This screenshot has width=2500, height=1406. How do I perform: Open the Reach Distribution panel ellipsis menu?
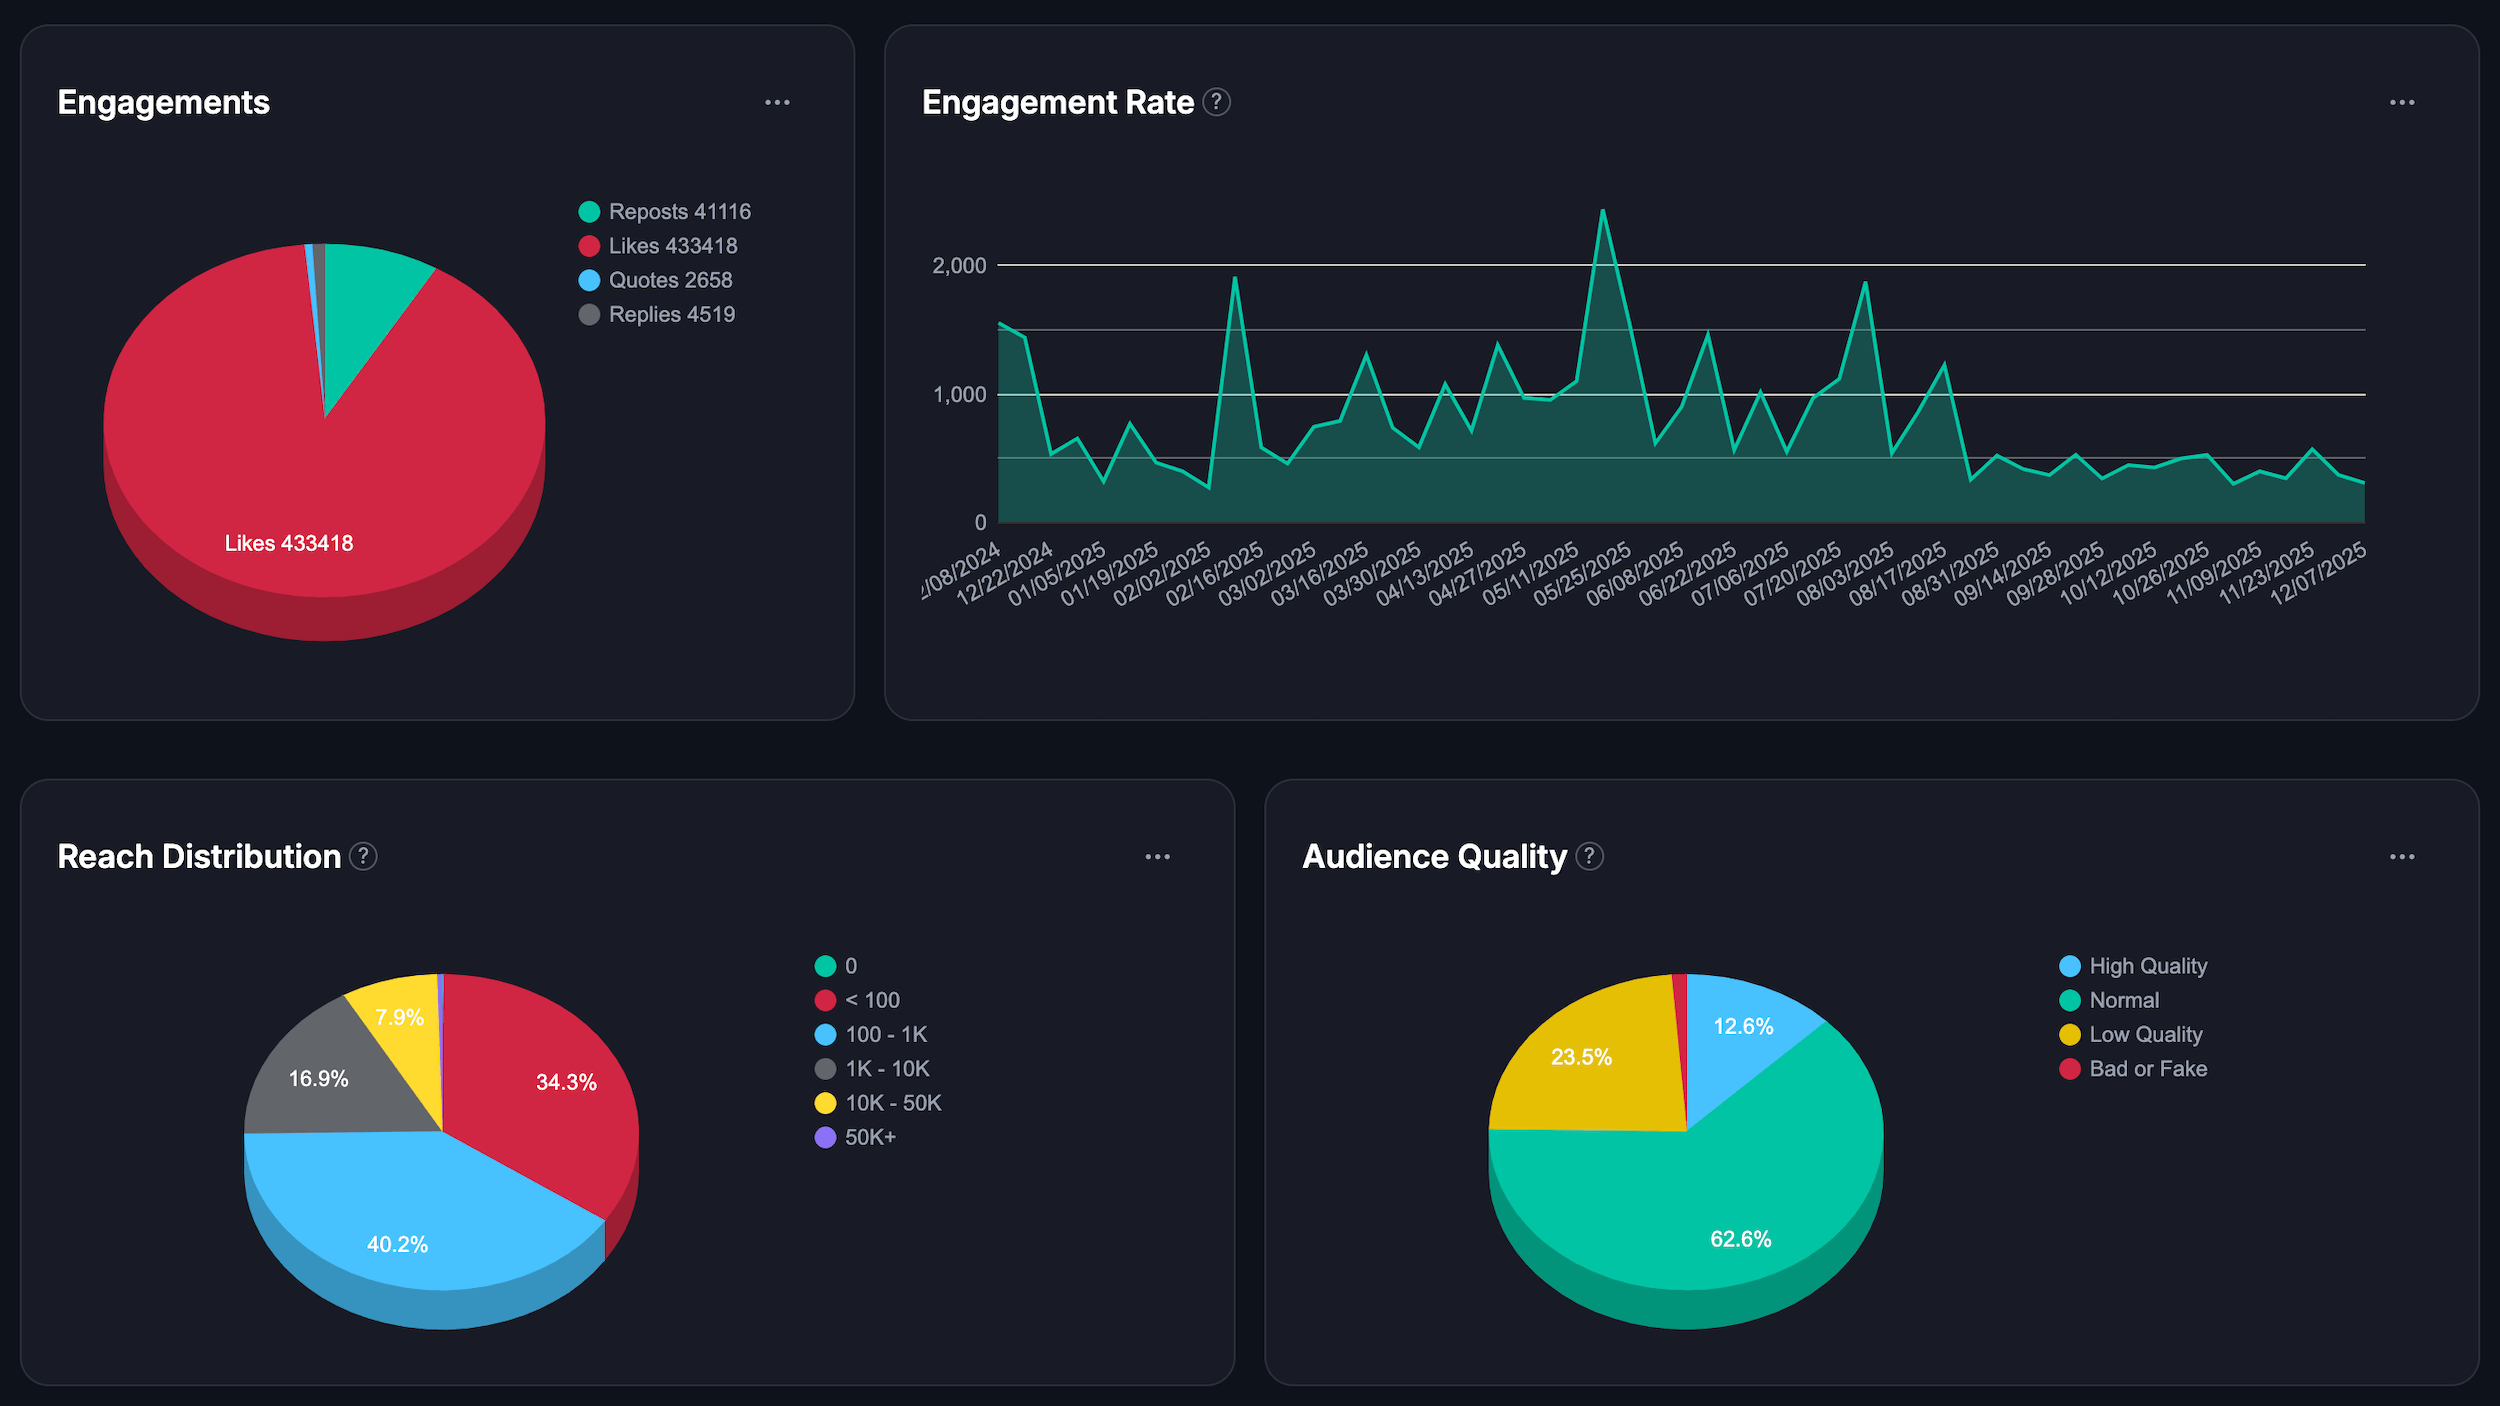click(1157, 857)
